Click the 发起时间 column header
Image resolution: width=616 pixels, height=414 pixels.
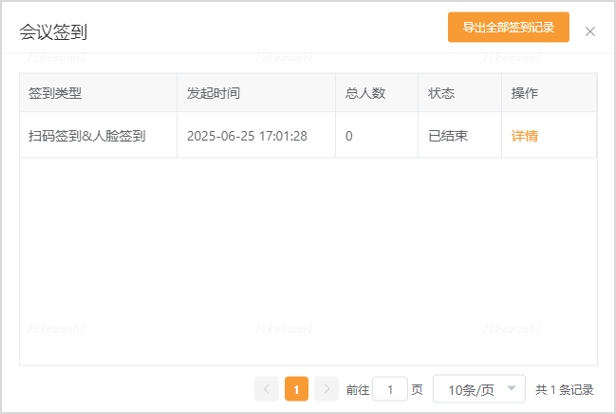pos(213,93)
